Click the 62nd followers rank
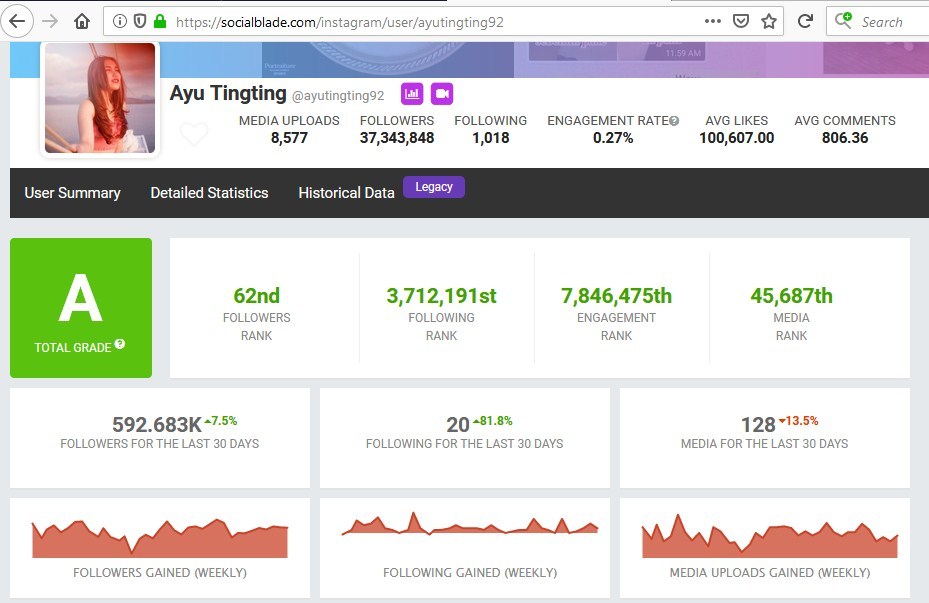 [x=257, y=296]
